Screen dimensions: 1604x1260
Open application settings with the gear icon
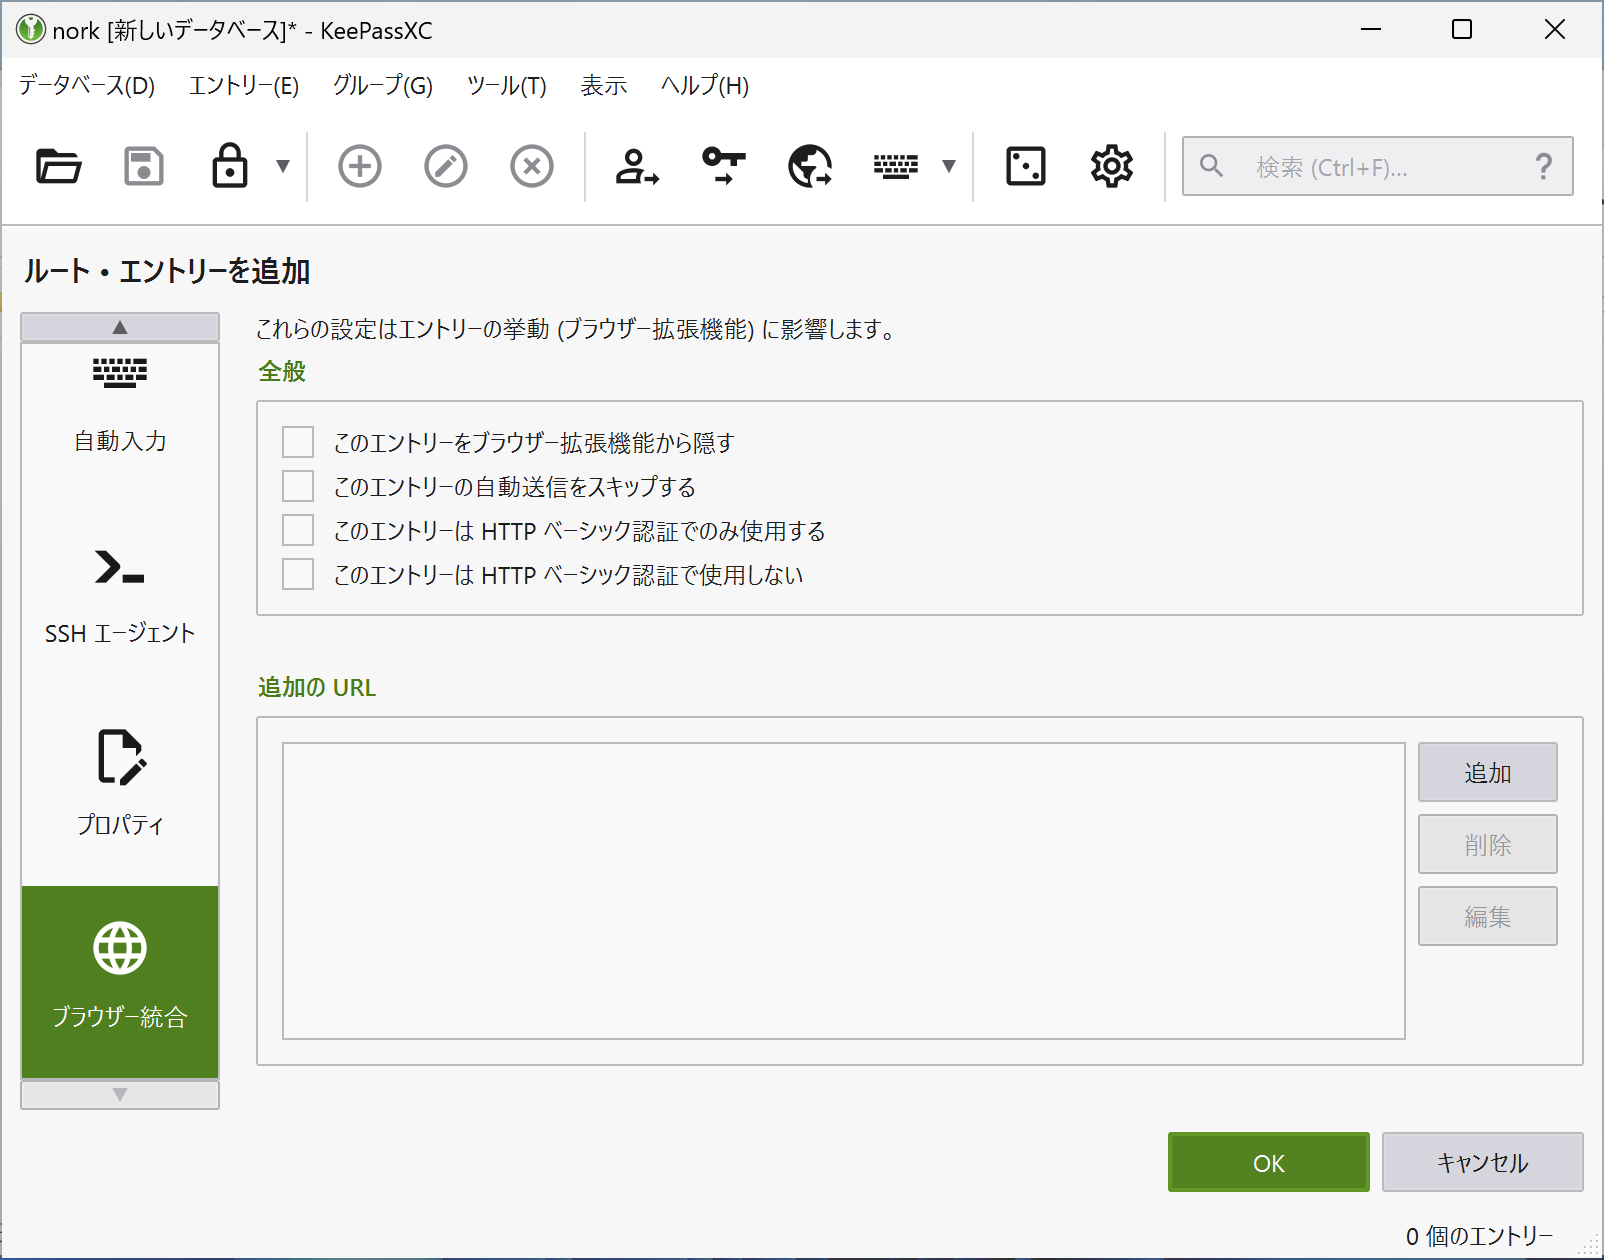(1110, 166)
